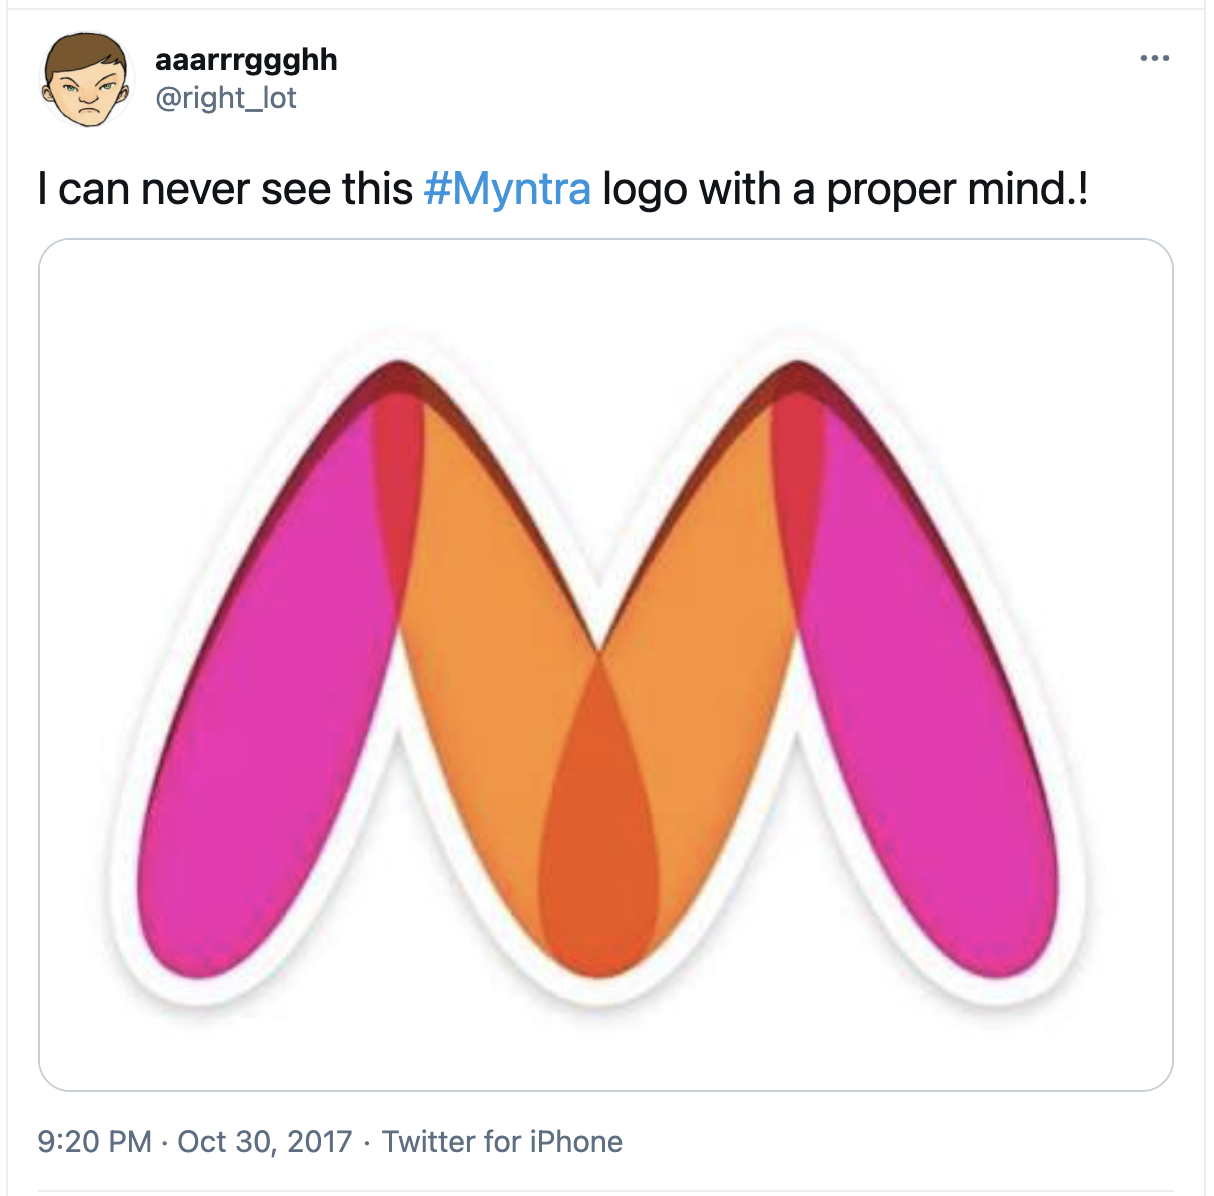The image size is (1214, 1196).
Task: Visit the @right_lot handle
Action: (226, 98)
